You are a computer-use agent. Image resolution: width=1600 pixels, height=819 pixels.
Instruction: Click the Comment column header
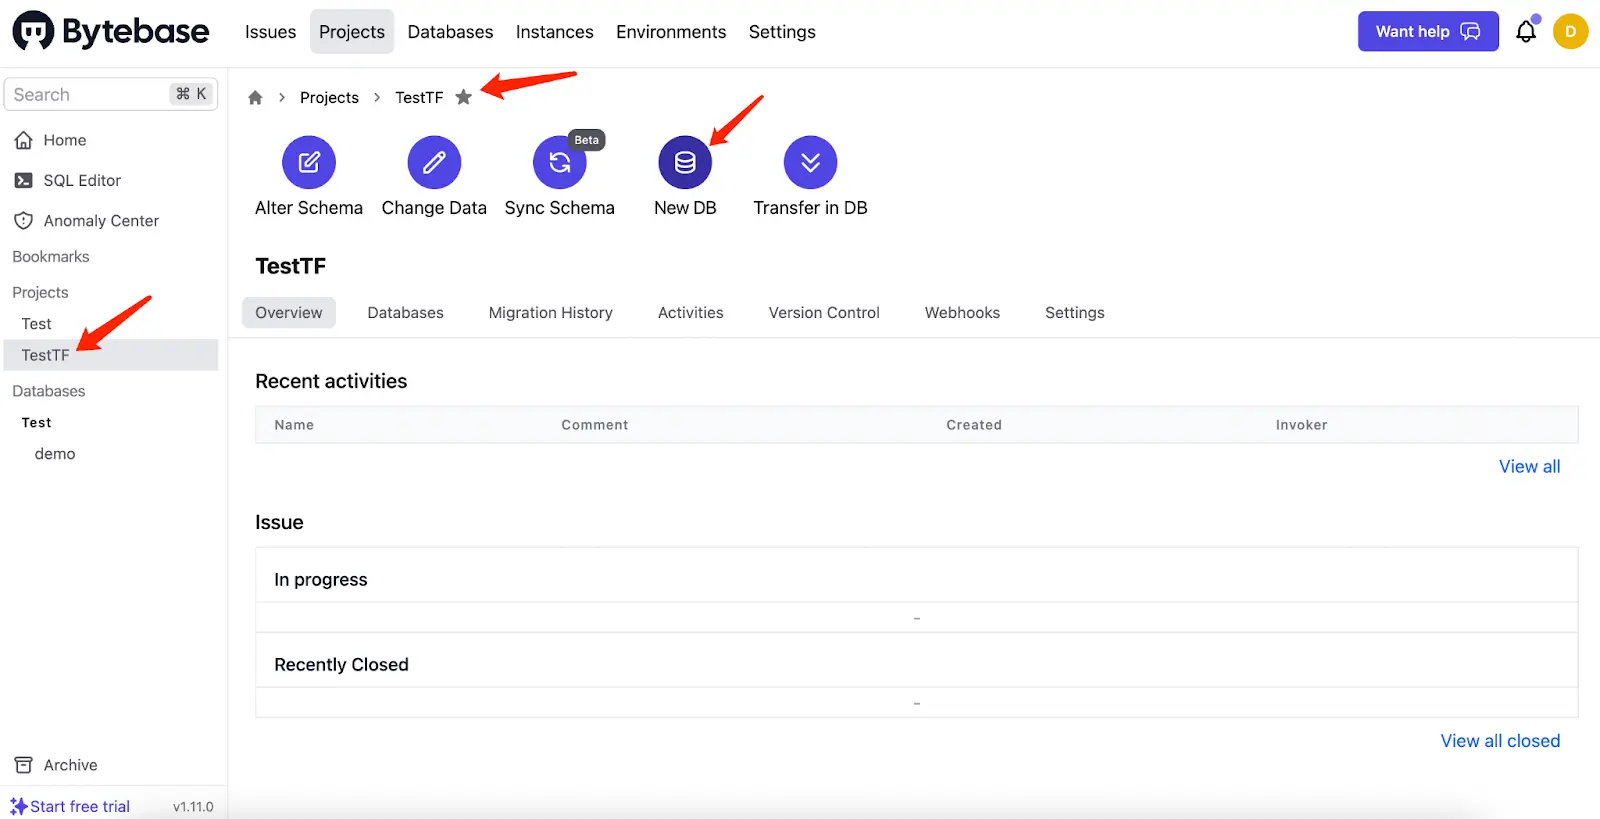(x=595, y=425)
